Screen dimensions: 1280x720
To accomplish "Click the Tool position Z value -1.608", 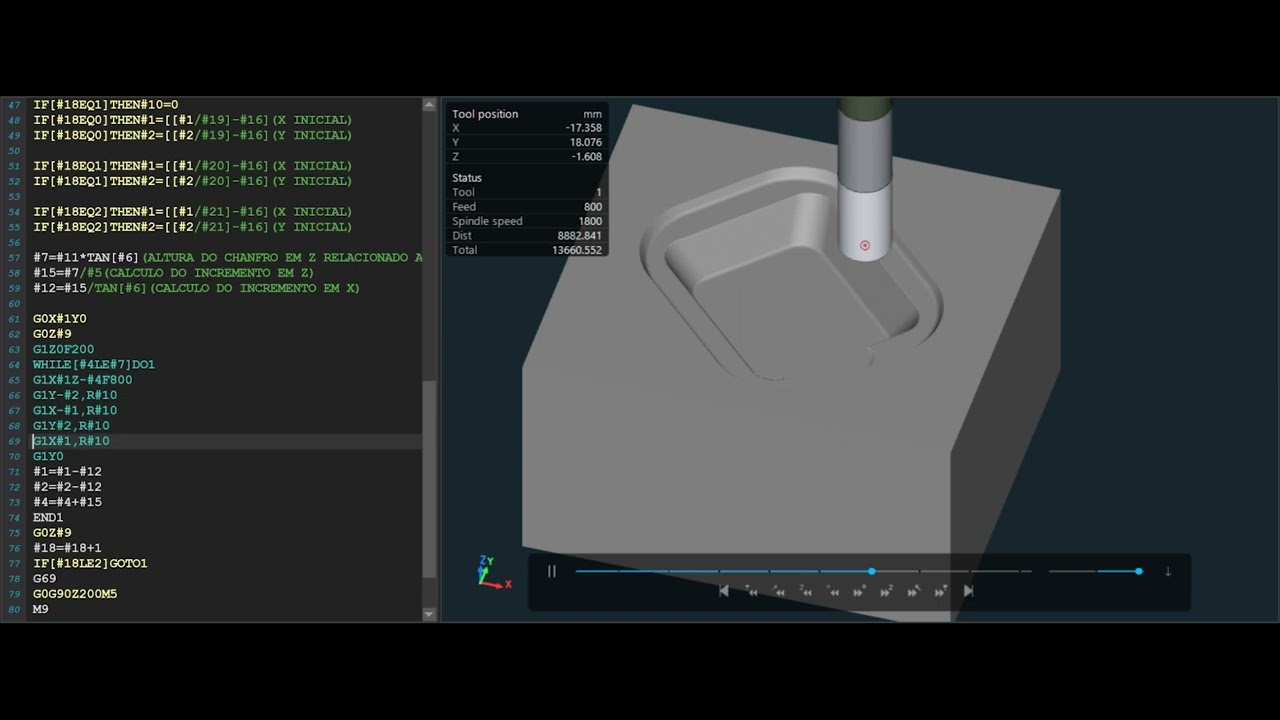I will tap(587, 157).
